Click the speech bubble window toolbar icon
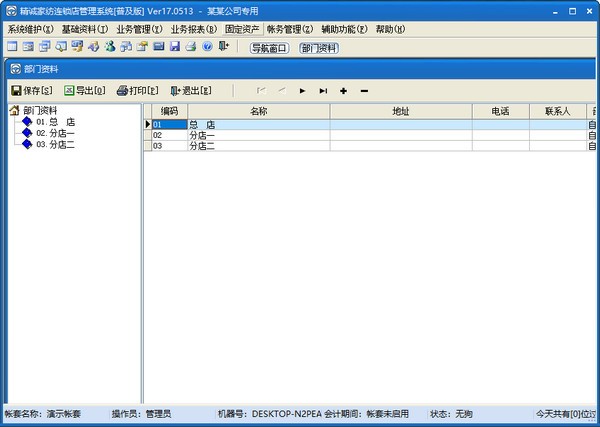Image resolution: width=600 pixels, height=427 pixels. coord(61,47)
